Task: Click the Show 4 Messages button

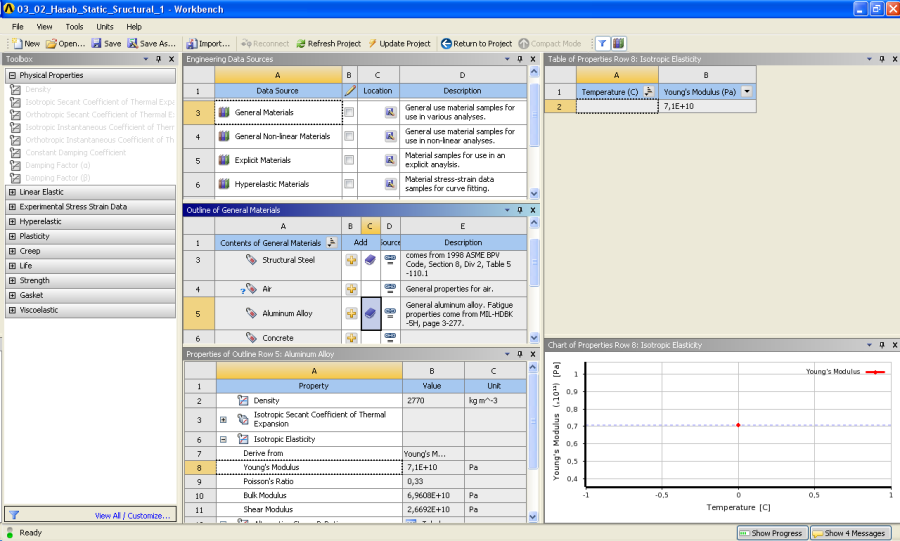Action: (850, 533)
